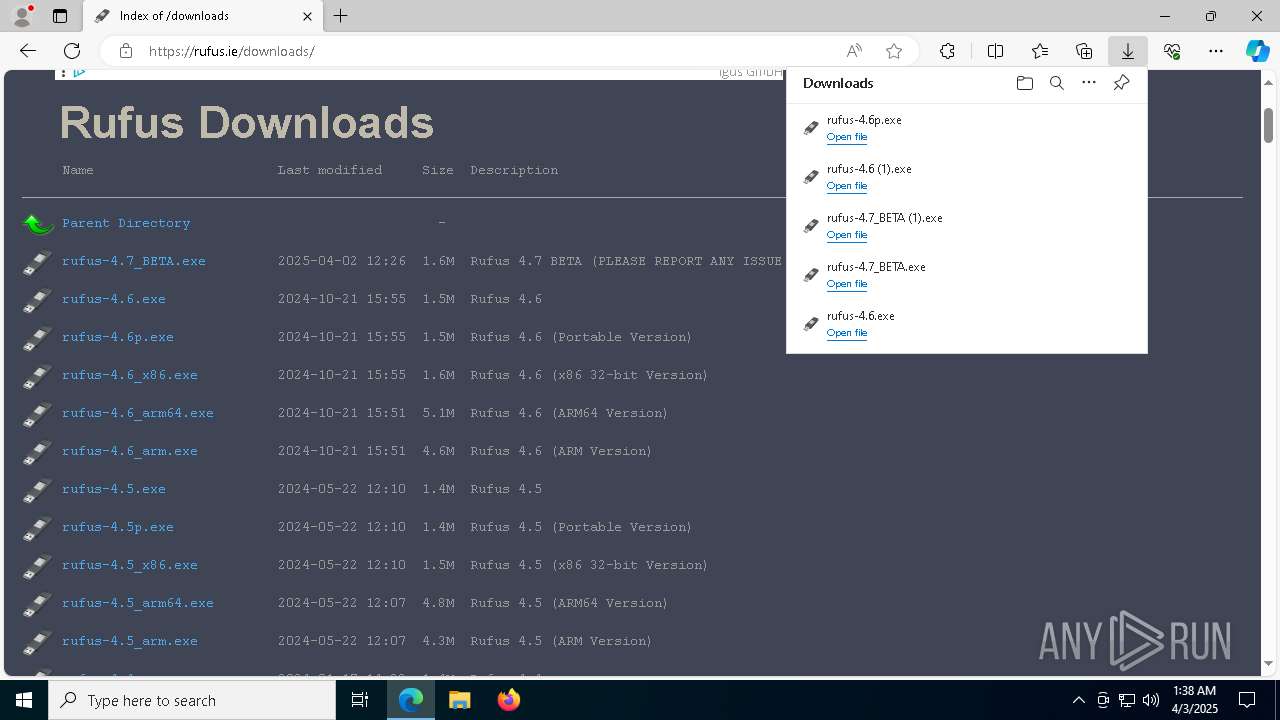
Task: Open the notification center
Action: point(1247,700)
